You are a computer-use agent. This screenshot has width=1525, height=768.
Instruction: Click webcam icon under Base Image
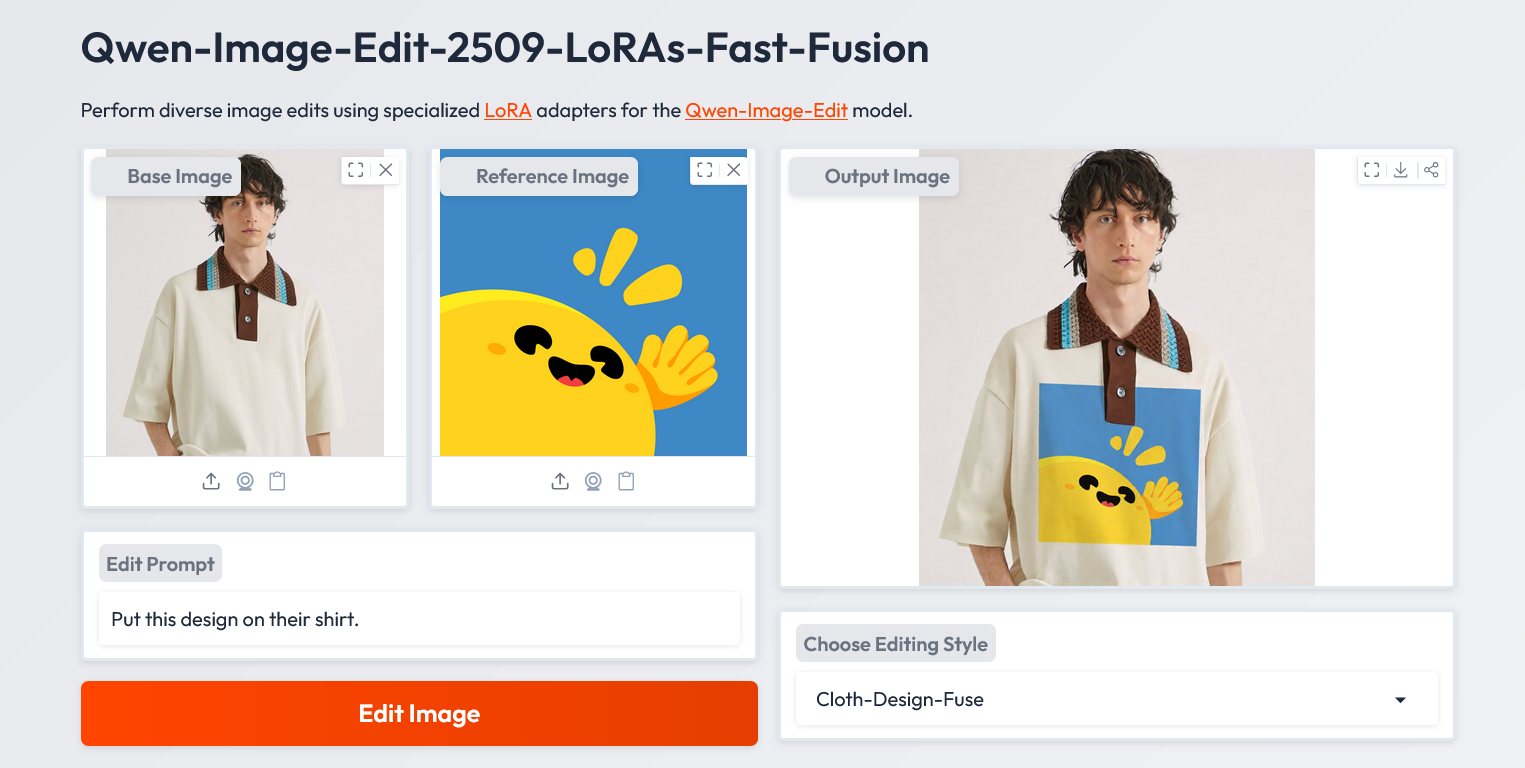click(245, 482)
